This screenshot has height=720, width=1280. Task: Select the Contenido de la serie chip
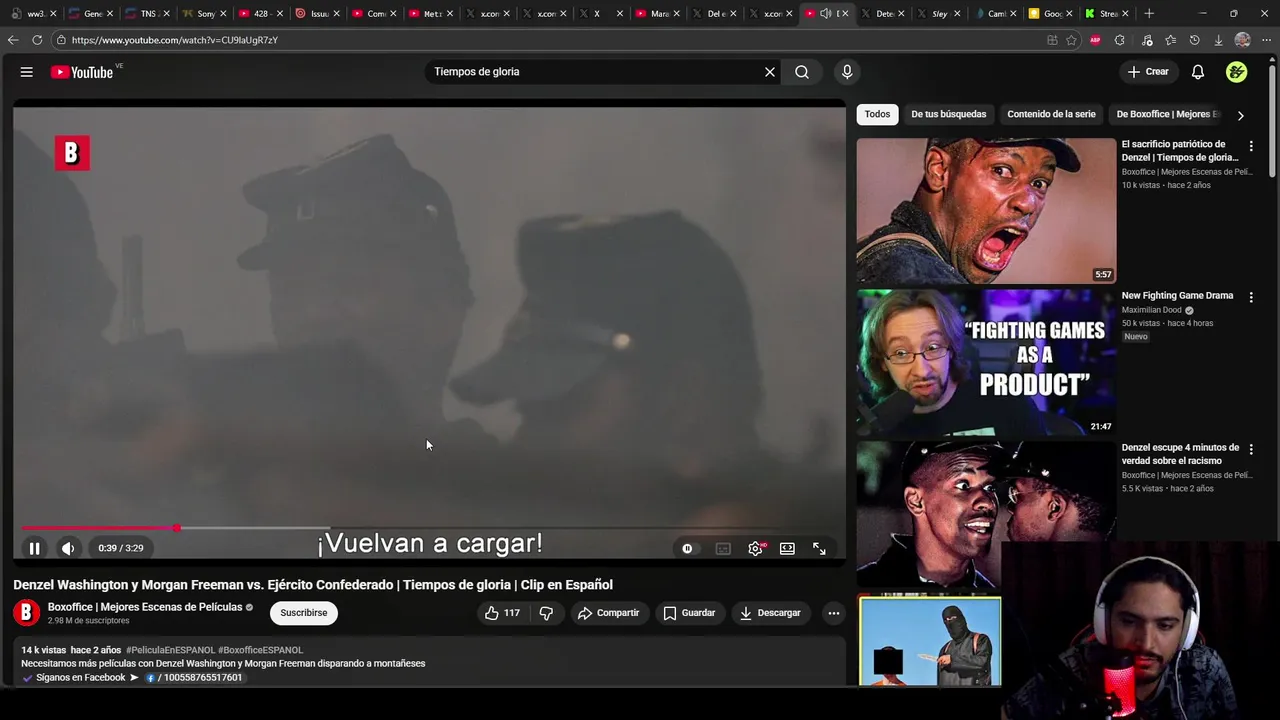(1051, 114)
